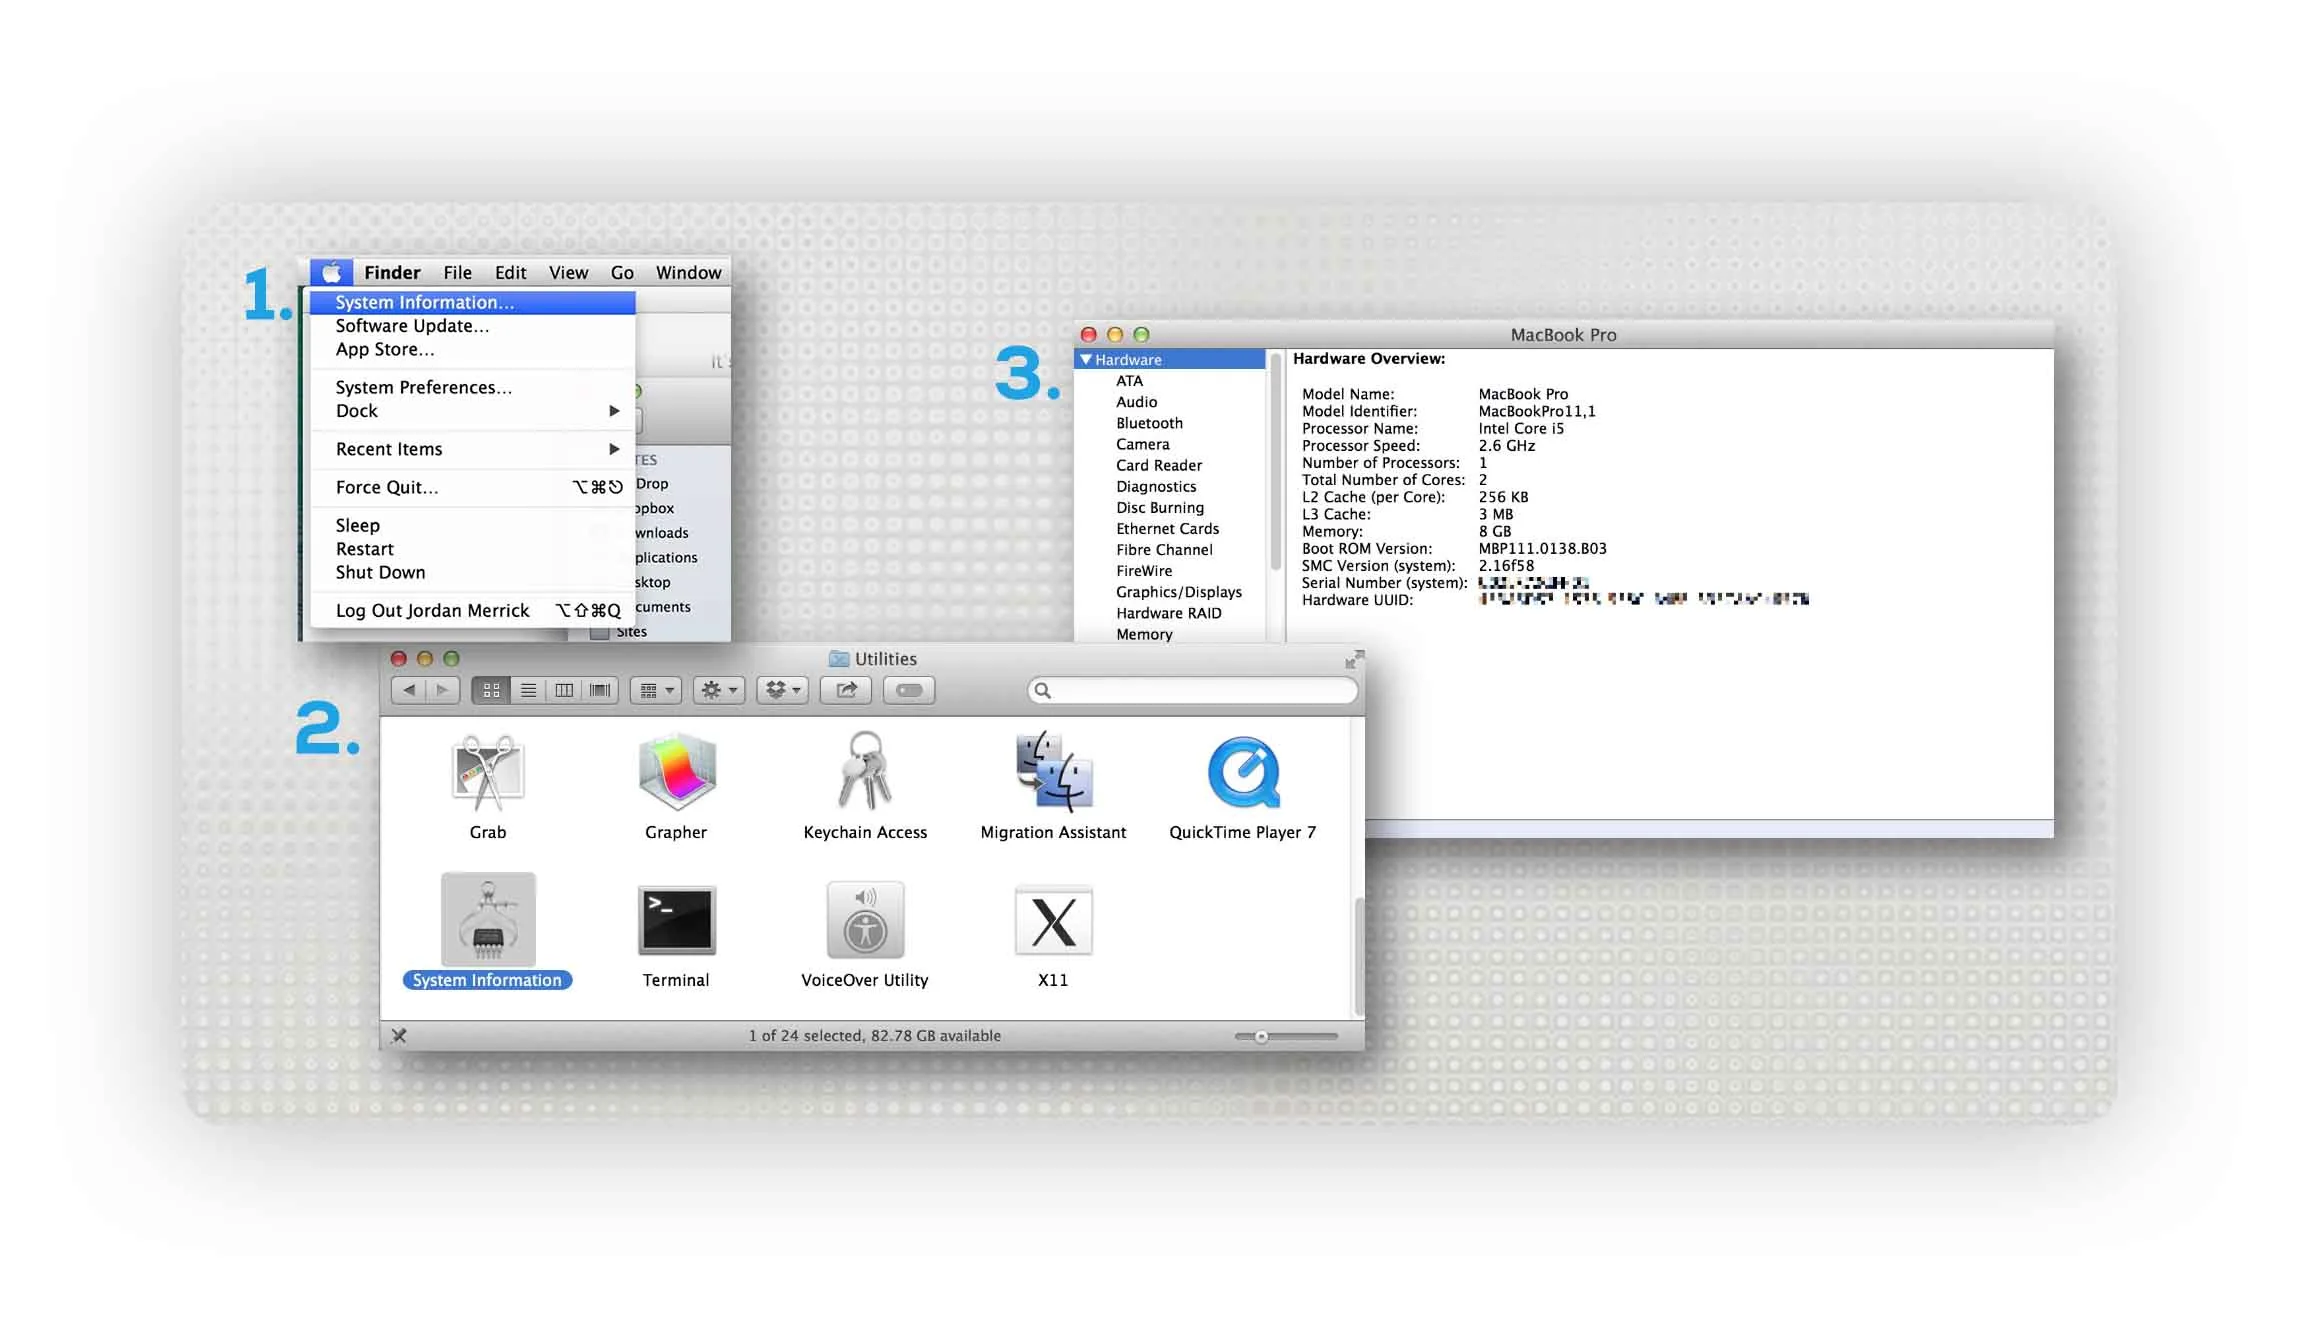Select Graphics/Displays in the hardware list
This screenshot has width=2300, height=1327.
pyautogui.click(x=1178, y=592)
